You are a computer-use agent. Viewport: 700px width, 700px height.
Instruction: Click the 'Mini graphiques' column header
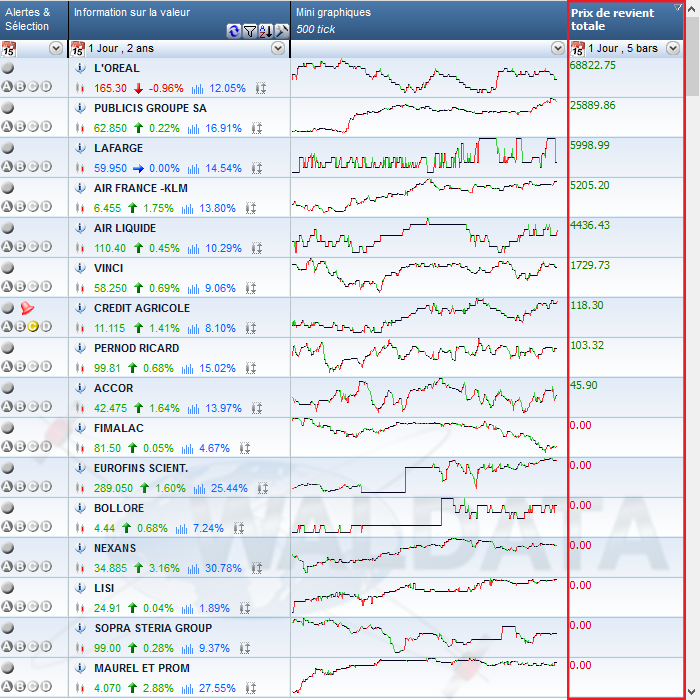point(429,20)
